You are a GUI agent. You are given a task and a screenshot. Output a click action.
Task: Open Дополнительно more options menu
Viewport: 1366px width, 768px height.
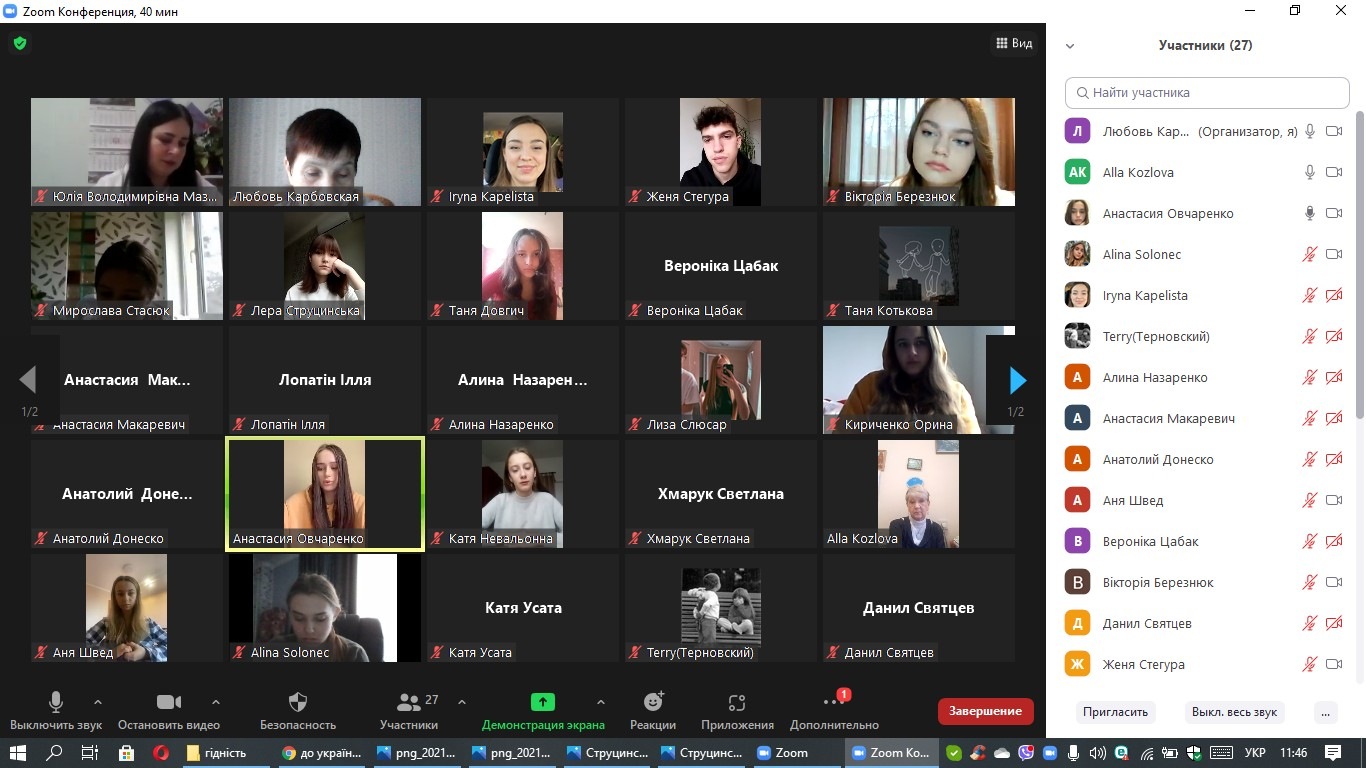[x=834, y=702]
